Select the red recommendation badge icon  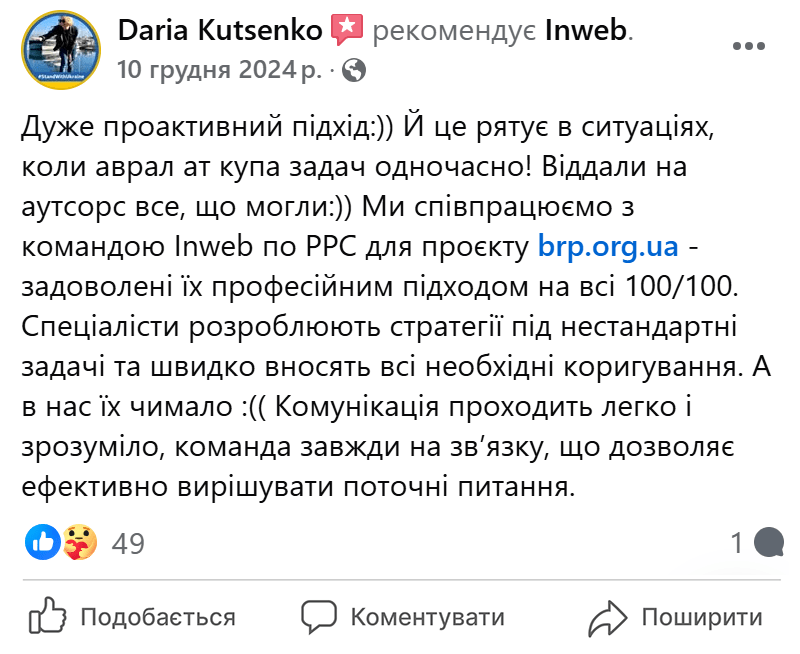(348, 28)
